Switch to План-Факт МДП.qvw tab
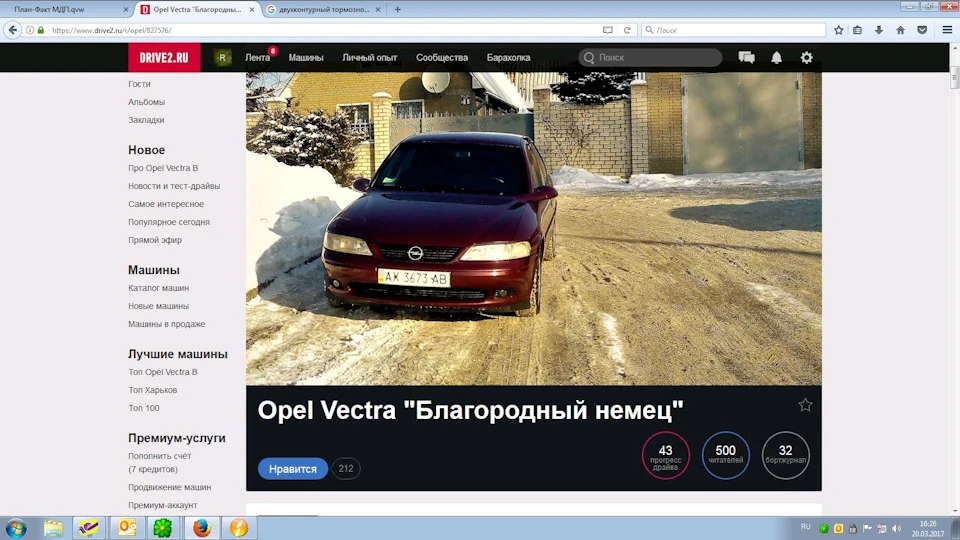 tap(66, 9)
